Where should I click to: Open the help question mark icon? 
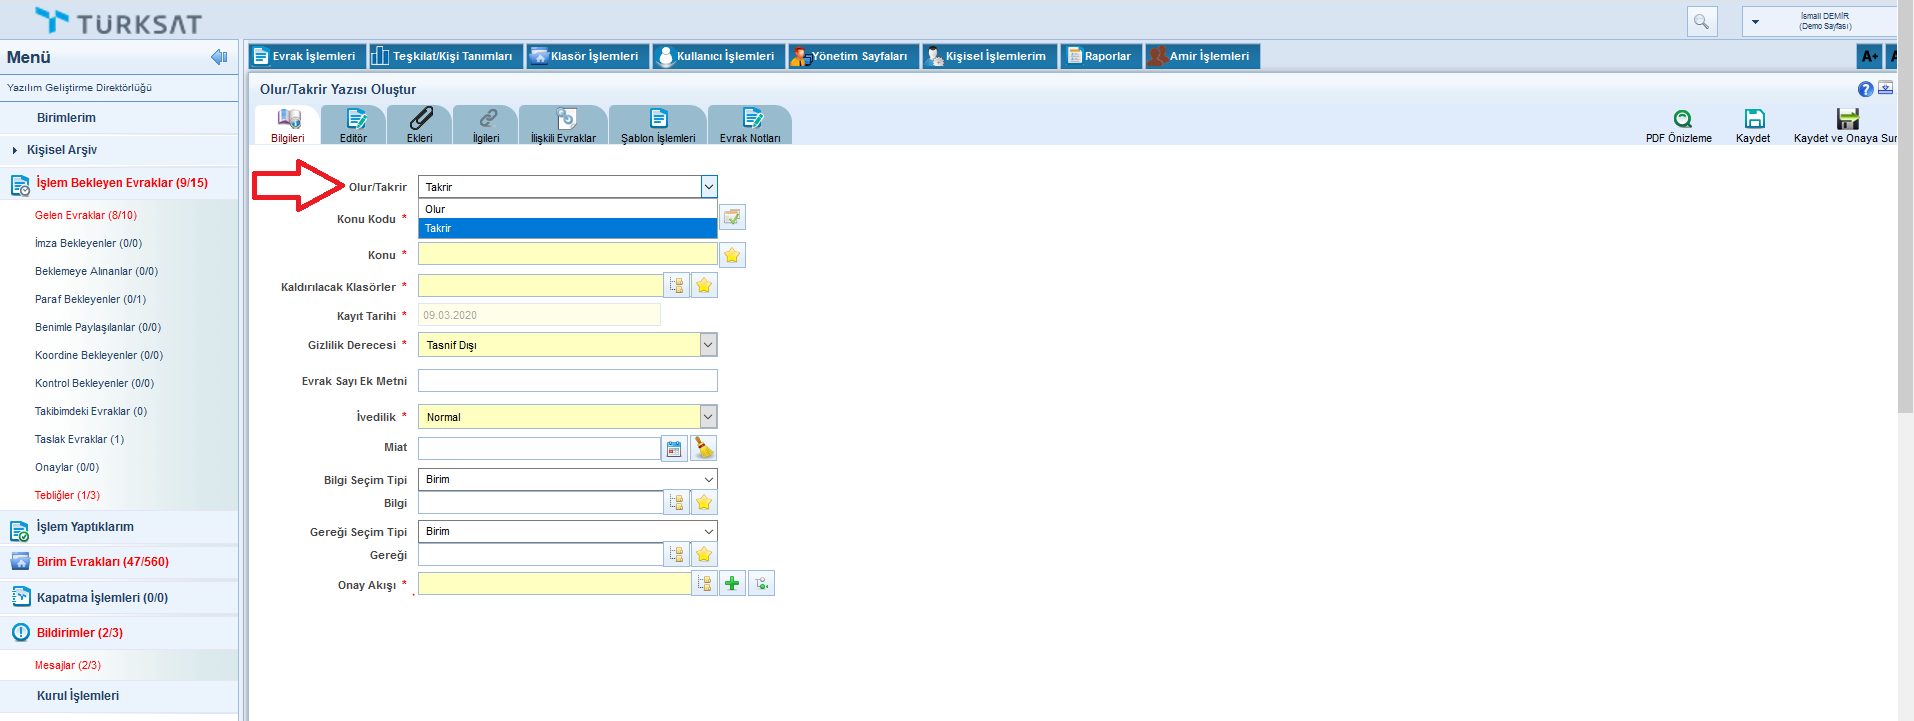[1865, 89]
